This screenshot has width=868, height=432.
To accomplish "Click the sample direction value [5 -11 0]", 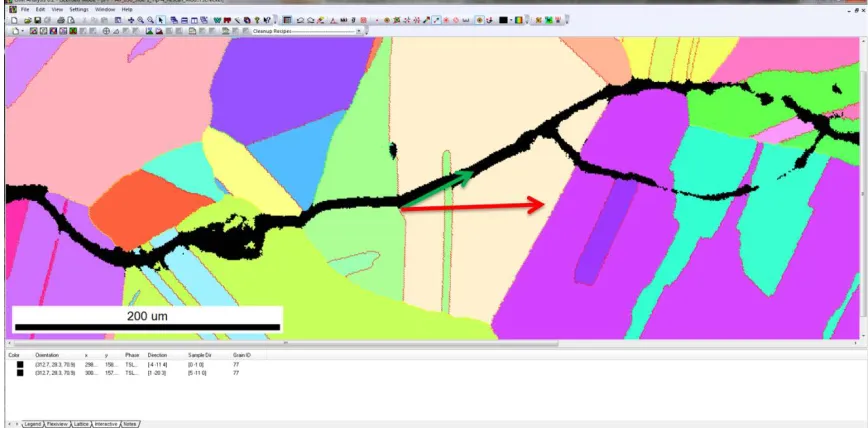I will (x=197, y=373).
